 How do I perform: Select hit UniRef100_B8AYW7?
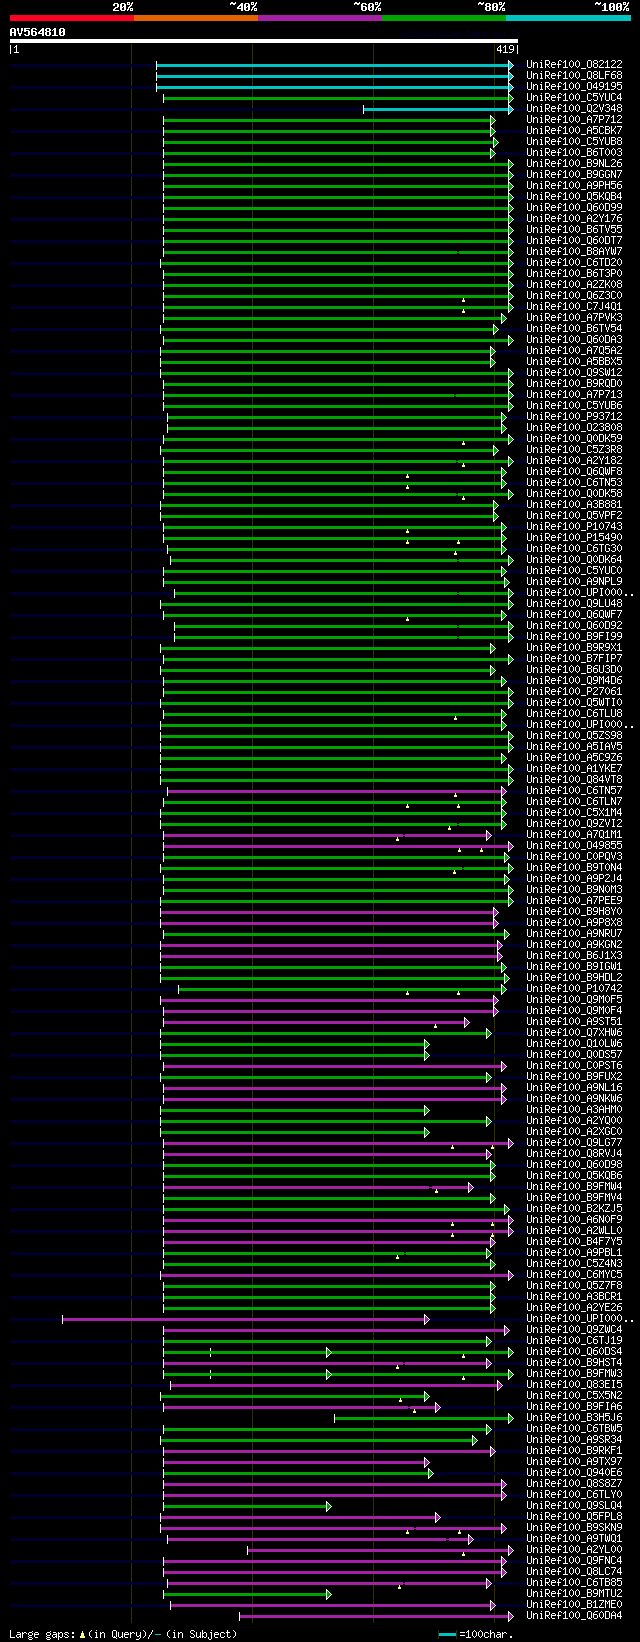pyautogui.click(x=574, y=252)
